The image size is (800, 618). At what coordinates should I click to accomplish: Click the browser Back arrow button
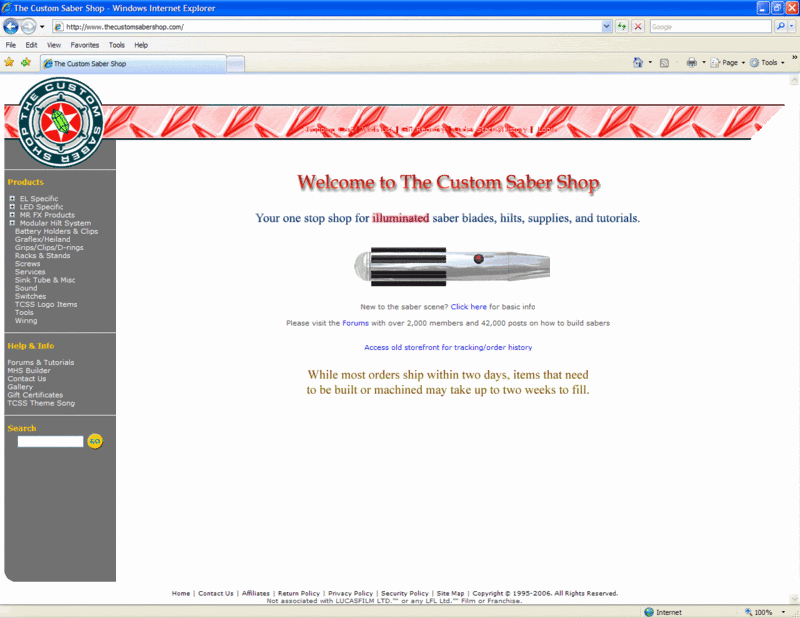12,27
